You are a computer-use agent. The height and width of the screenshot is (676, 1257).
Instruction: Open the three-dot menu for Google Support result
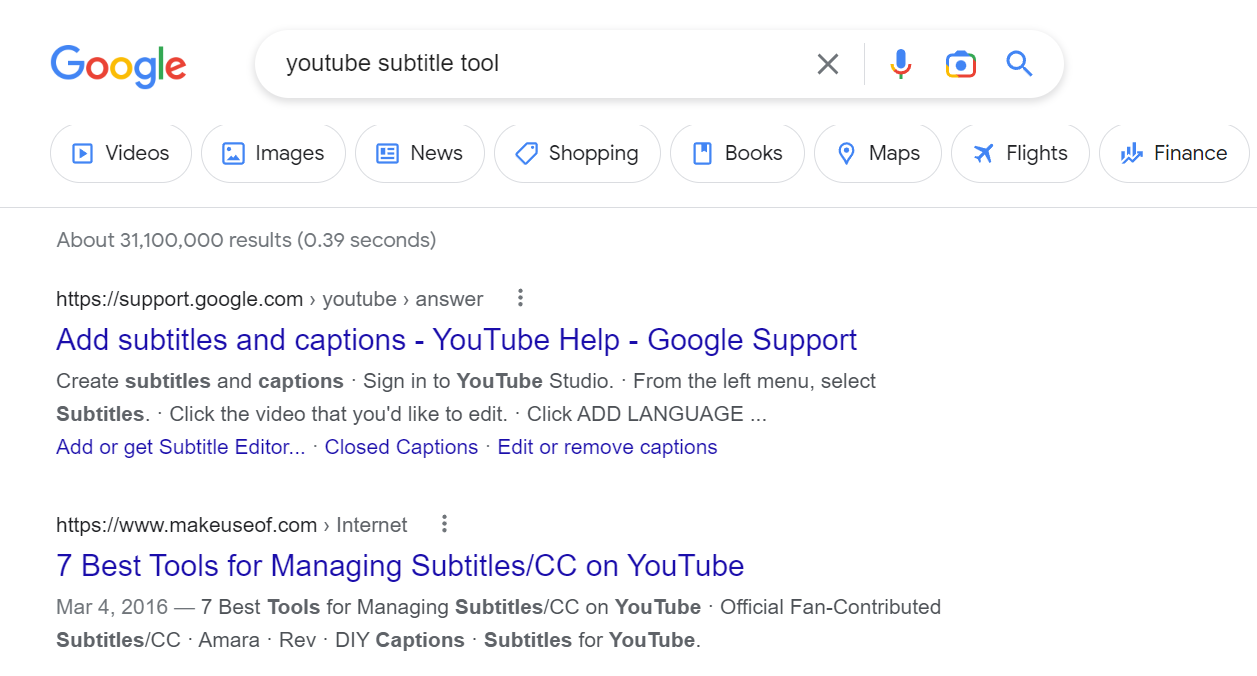[520, 298]
